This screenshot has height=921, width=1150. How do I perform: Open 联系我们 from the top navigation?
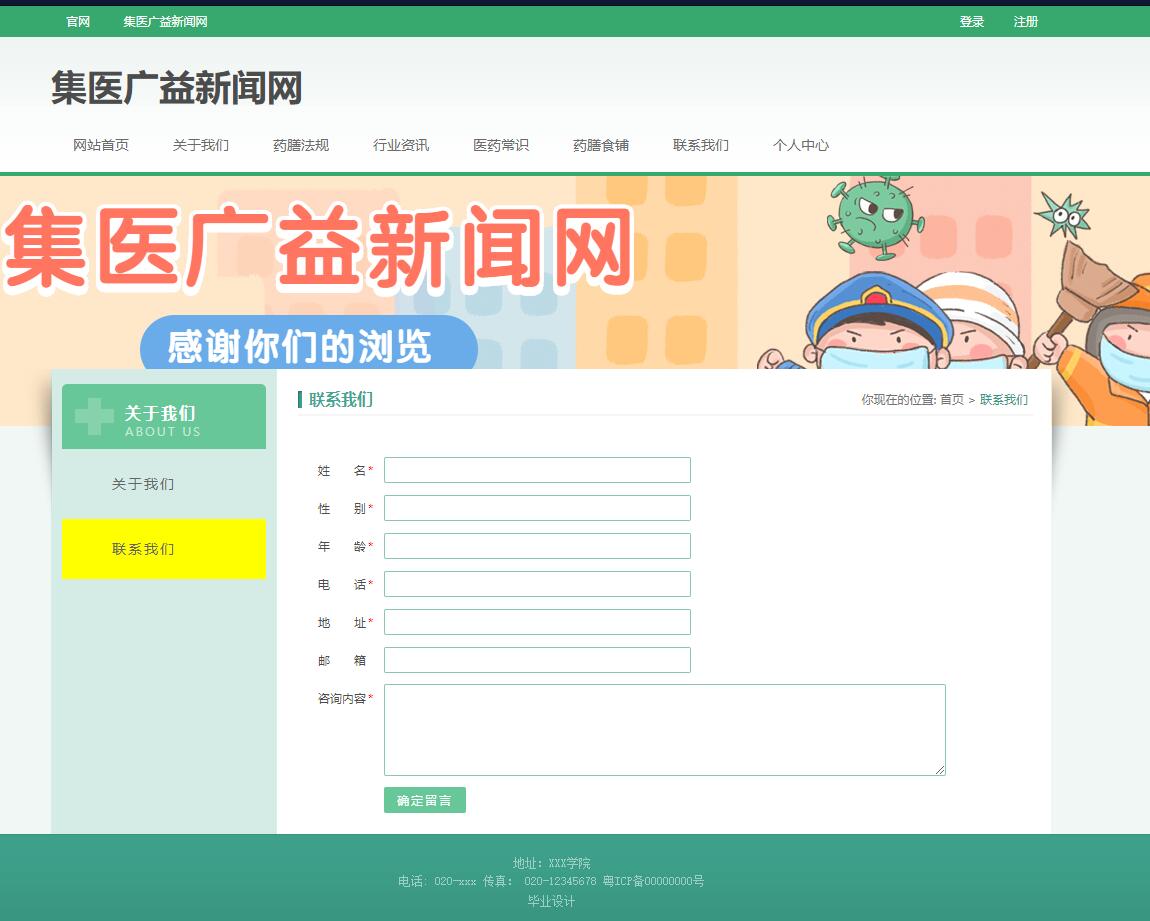tap(701, 144)
